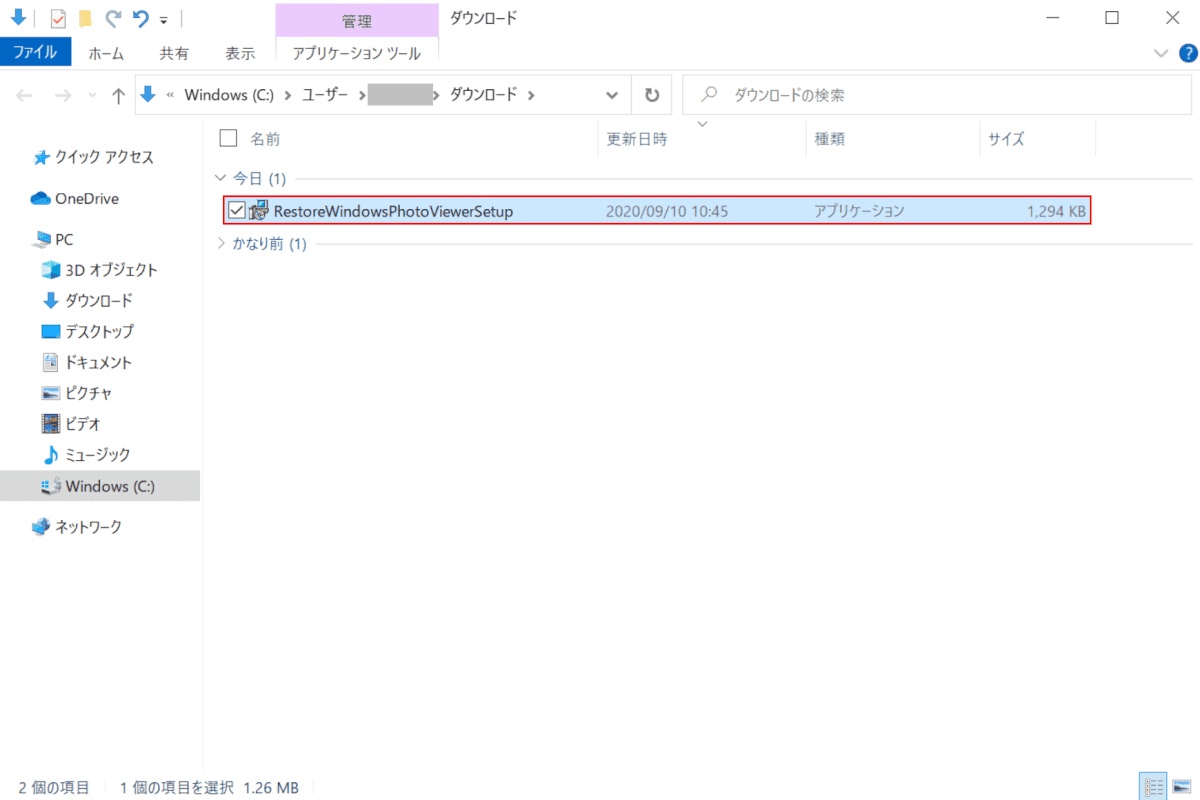Open recent locations dropdown
The image size is (1200, 800).
click(x=92, y=96)
